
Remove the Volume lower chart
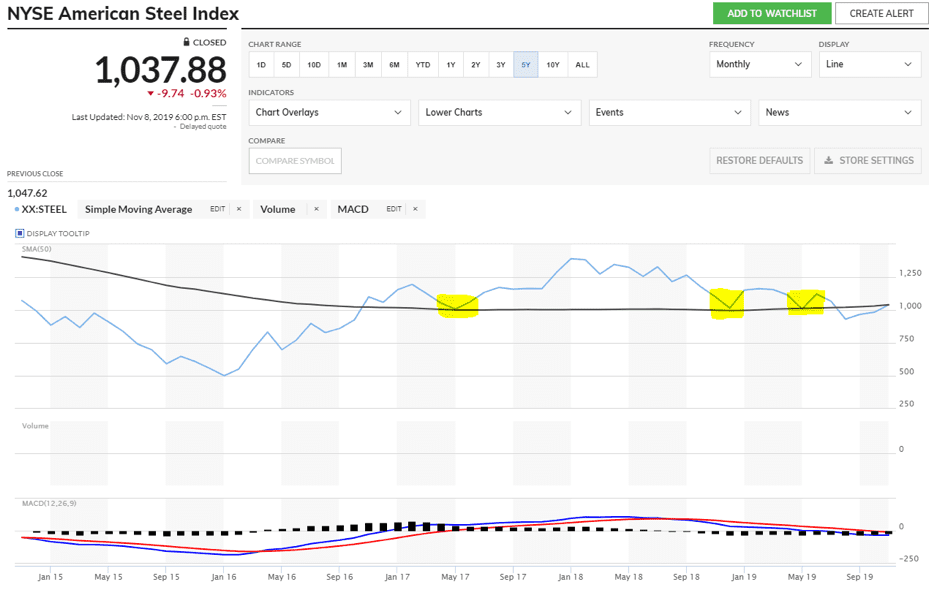pyautogui.click(x=316, y=209)
